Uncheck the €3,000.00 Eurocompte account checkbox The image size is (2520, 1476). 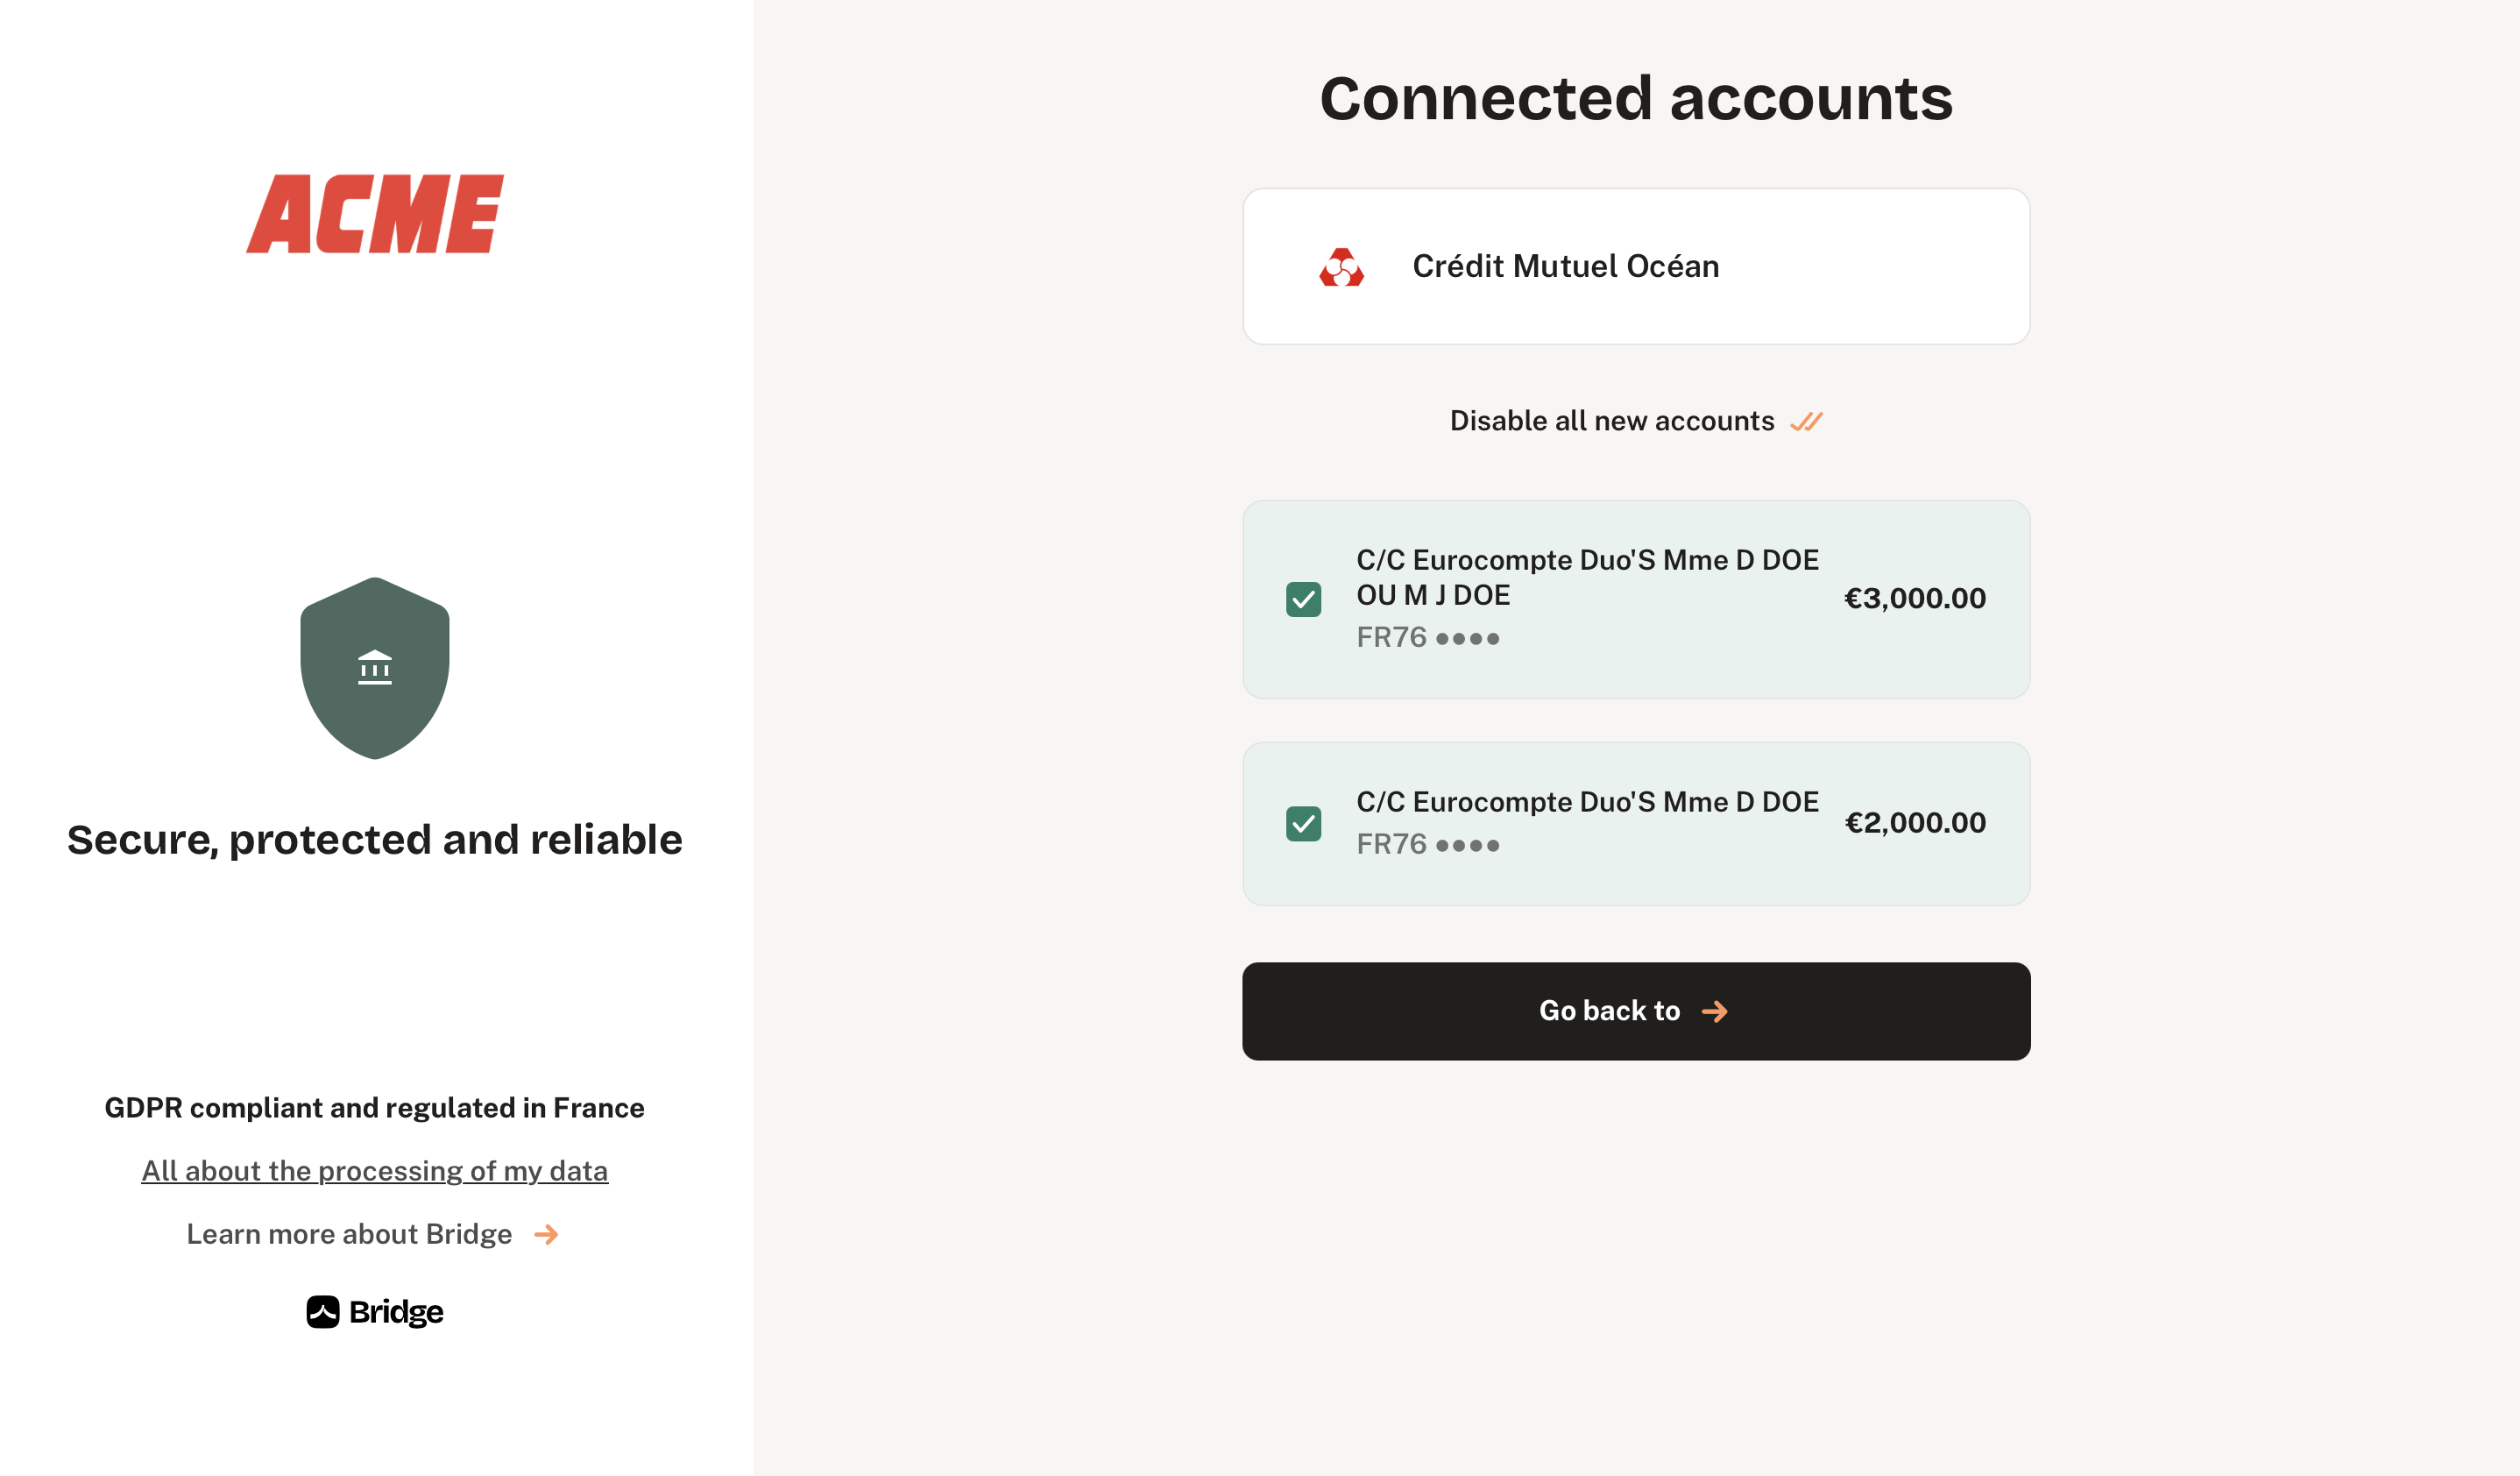pos(1303,599)
